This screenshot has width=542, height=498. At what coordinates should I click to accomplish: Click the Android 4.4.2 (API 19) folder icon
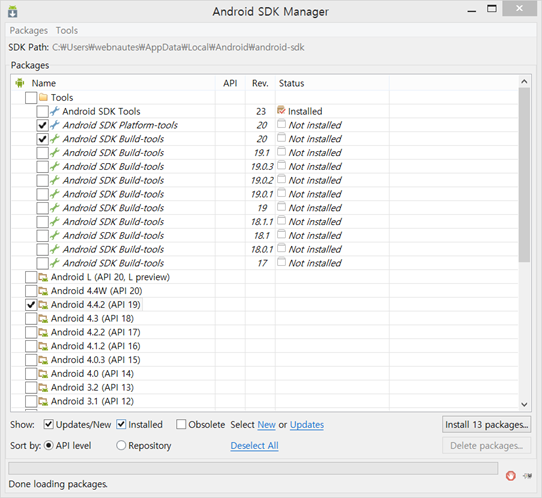[43, 305]
